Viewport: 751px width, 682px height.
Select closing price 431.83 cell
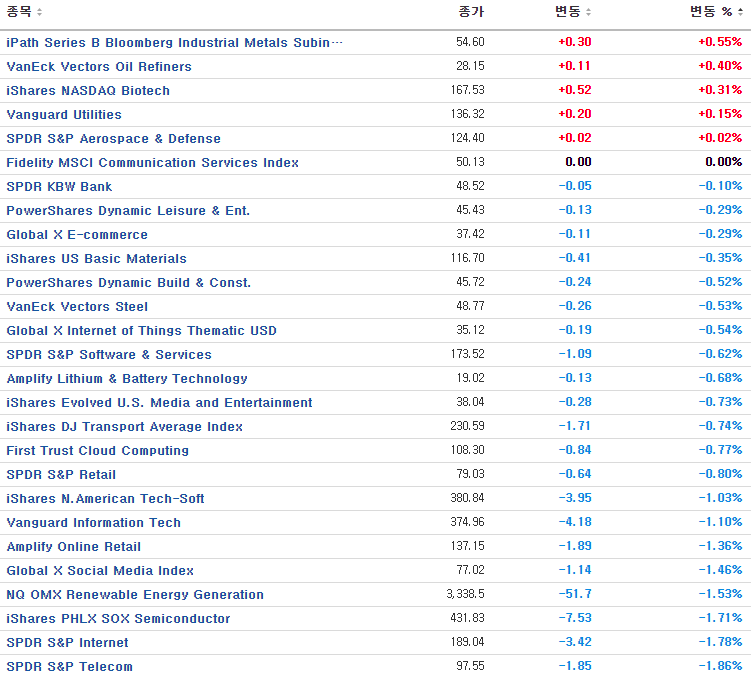[x=467, y=618]
